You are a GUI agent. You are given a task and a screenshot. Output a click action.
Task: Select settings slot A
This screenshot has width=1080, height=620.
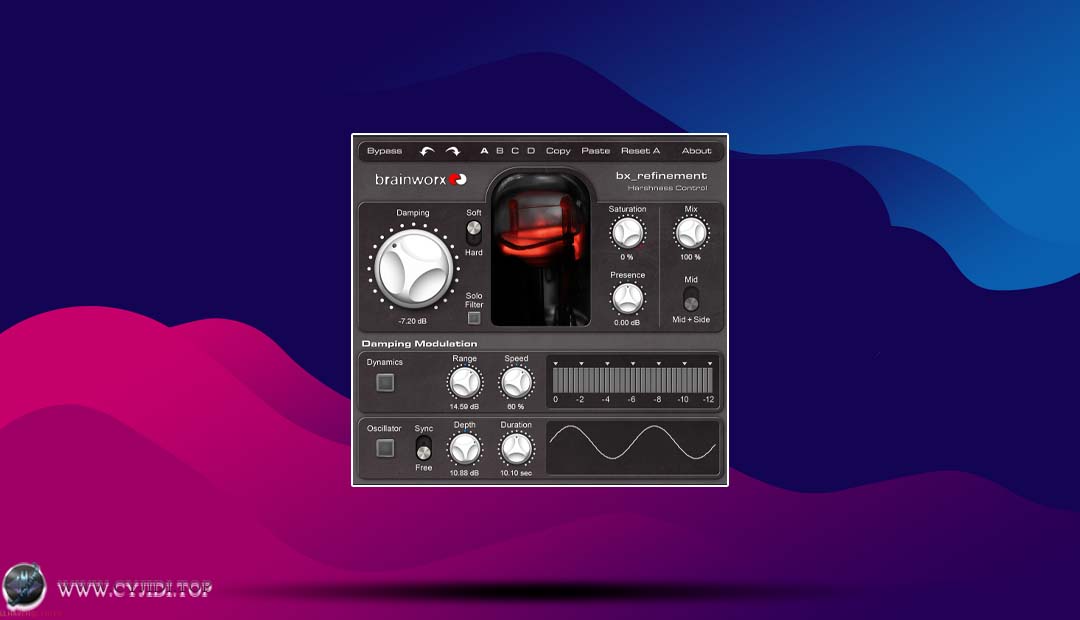coord(484,151)
